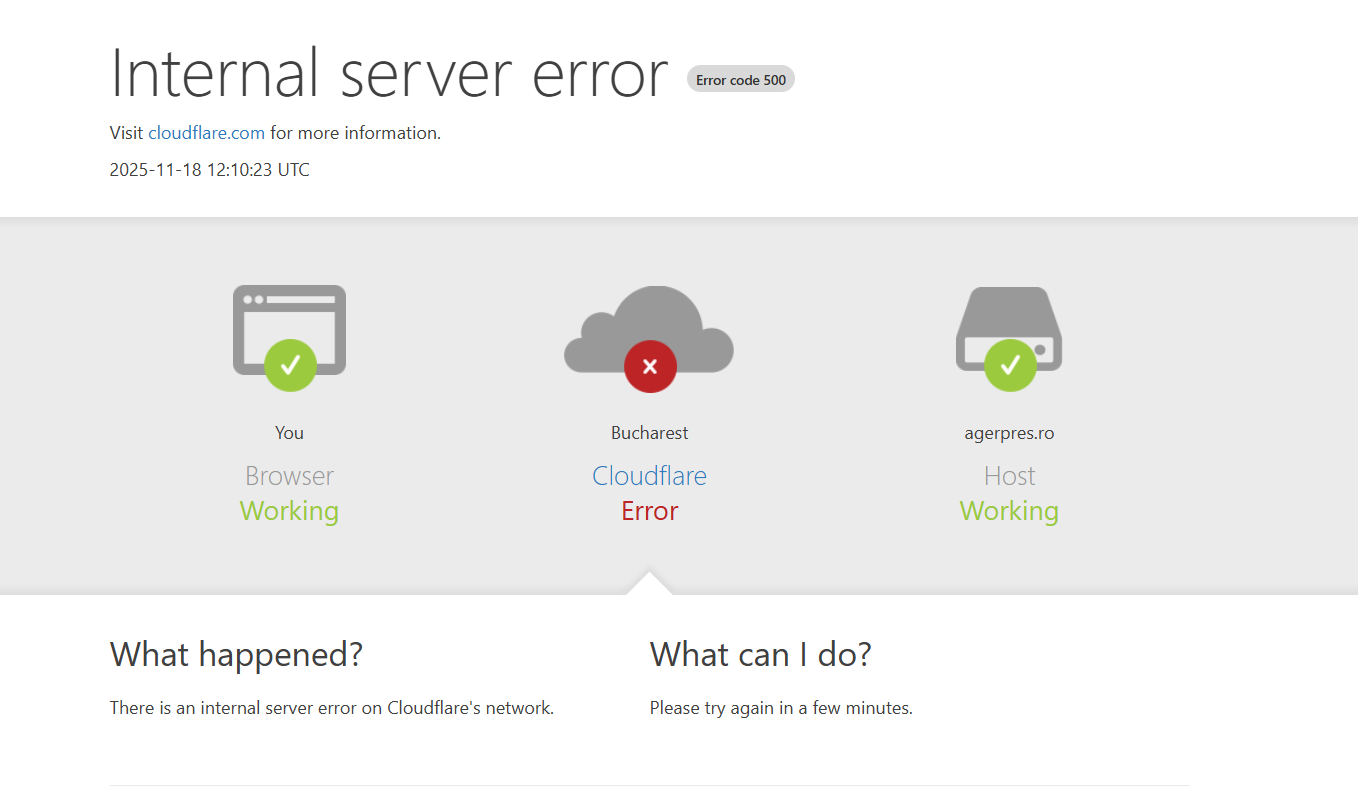
Task: Click the Working status under Host
Action: [1009, 510]
